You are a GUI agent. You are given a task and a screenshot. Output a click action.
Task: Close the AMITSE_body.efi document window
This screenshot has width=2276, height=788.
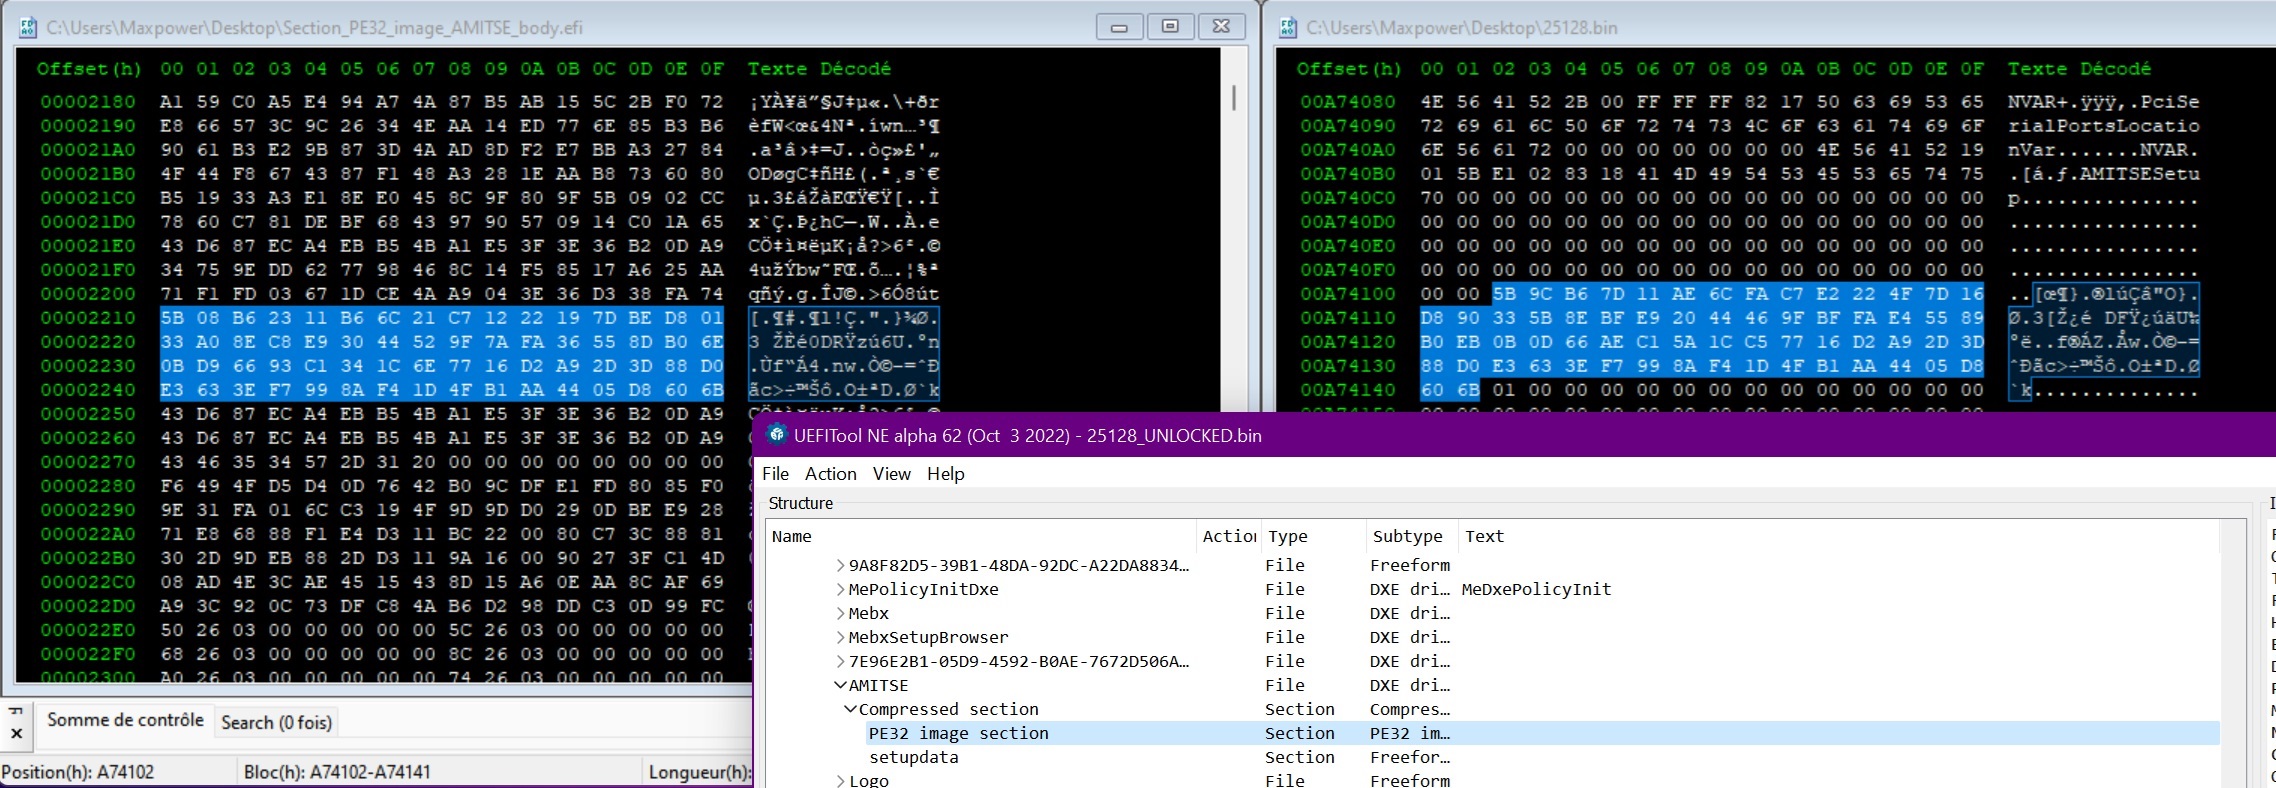[x=1221, y=27]
